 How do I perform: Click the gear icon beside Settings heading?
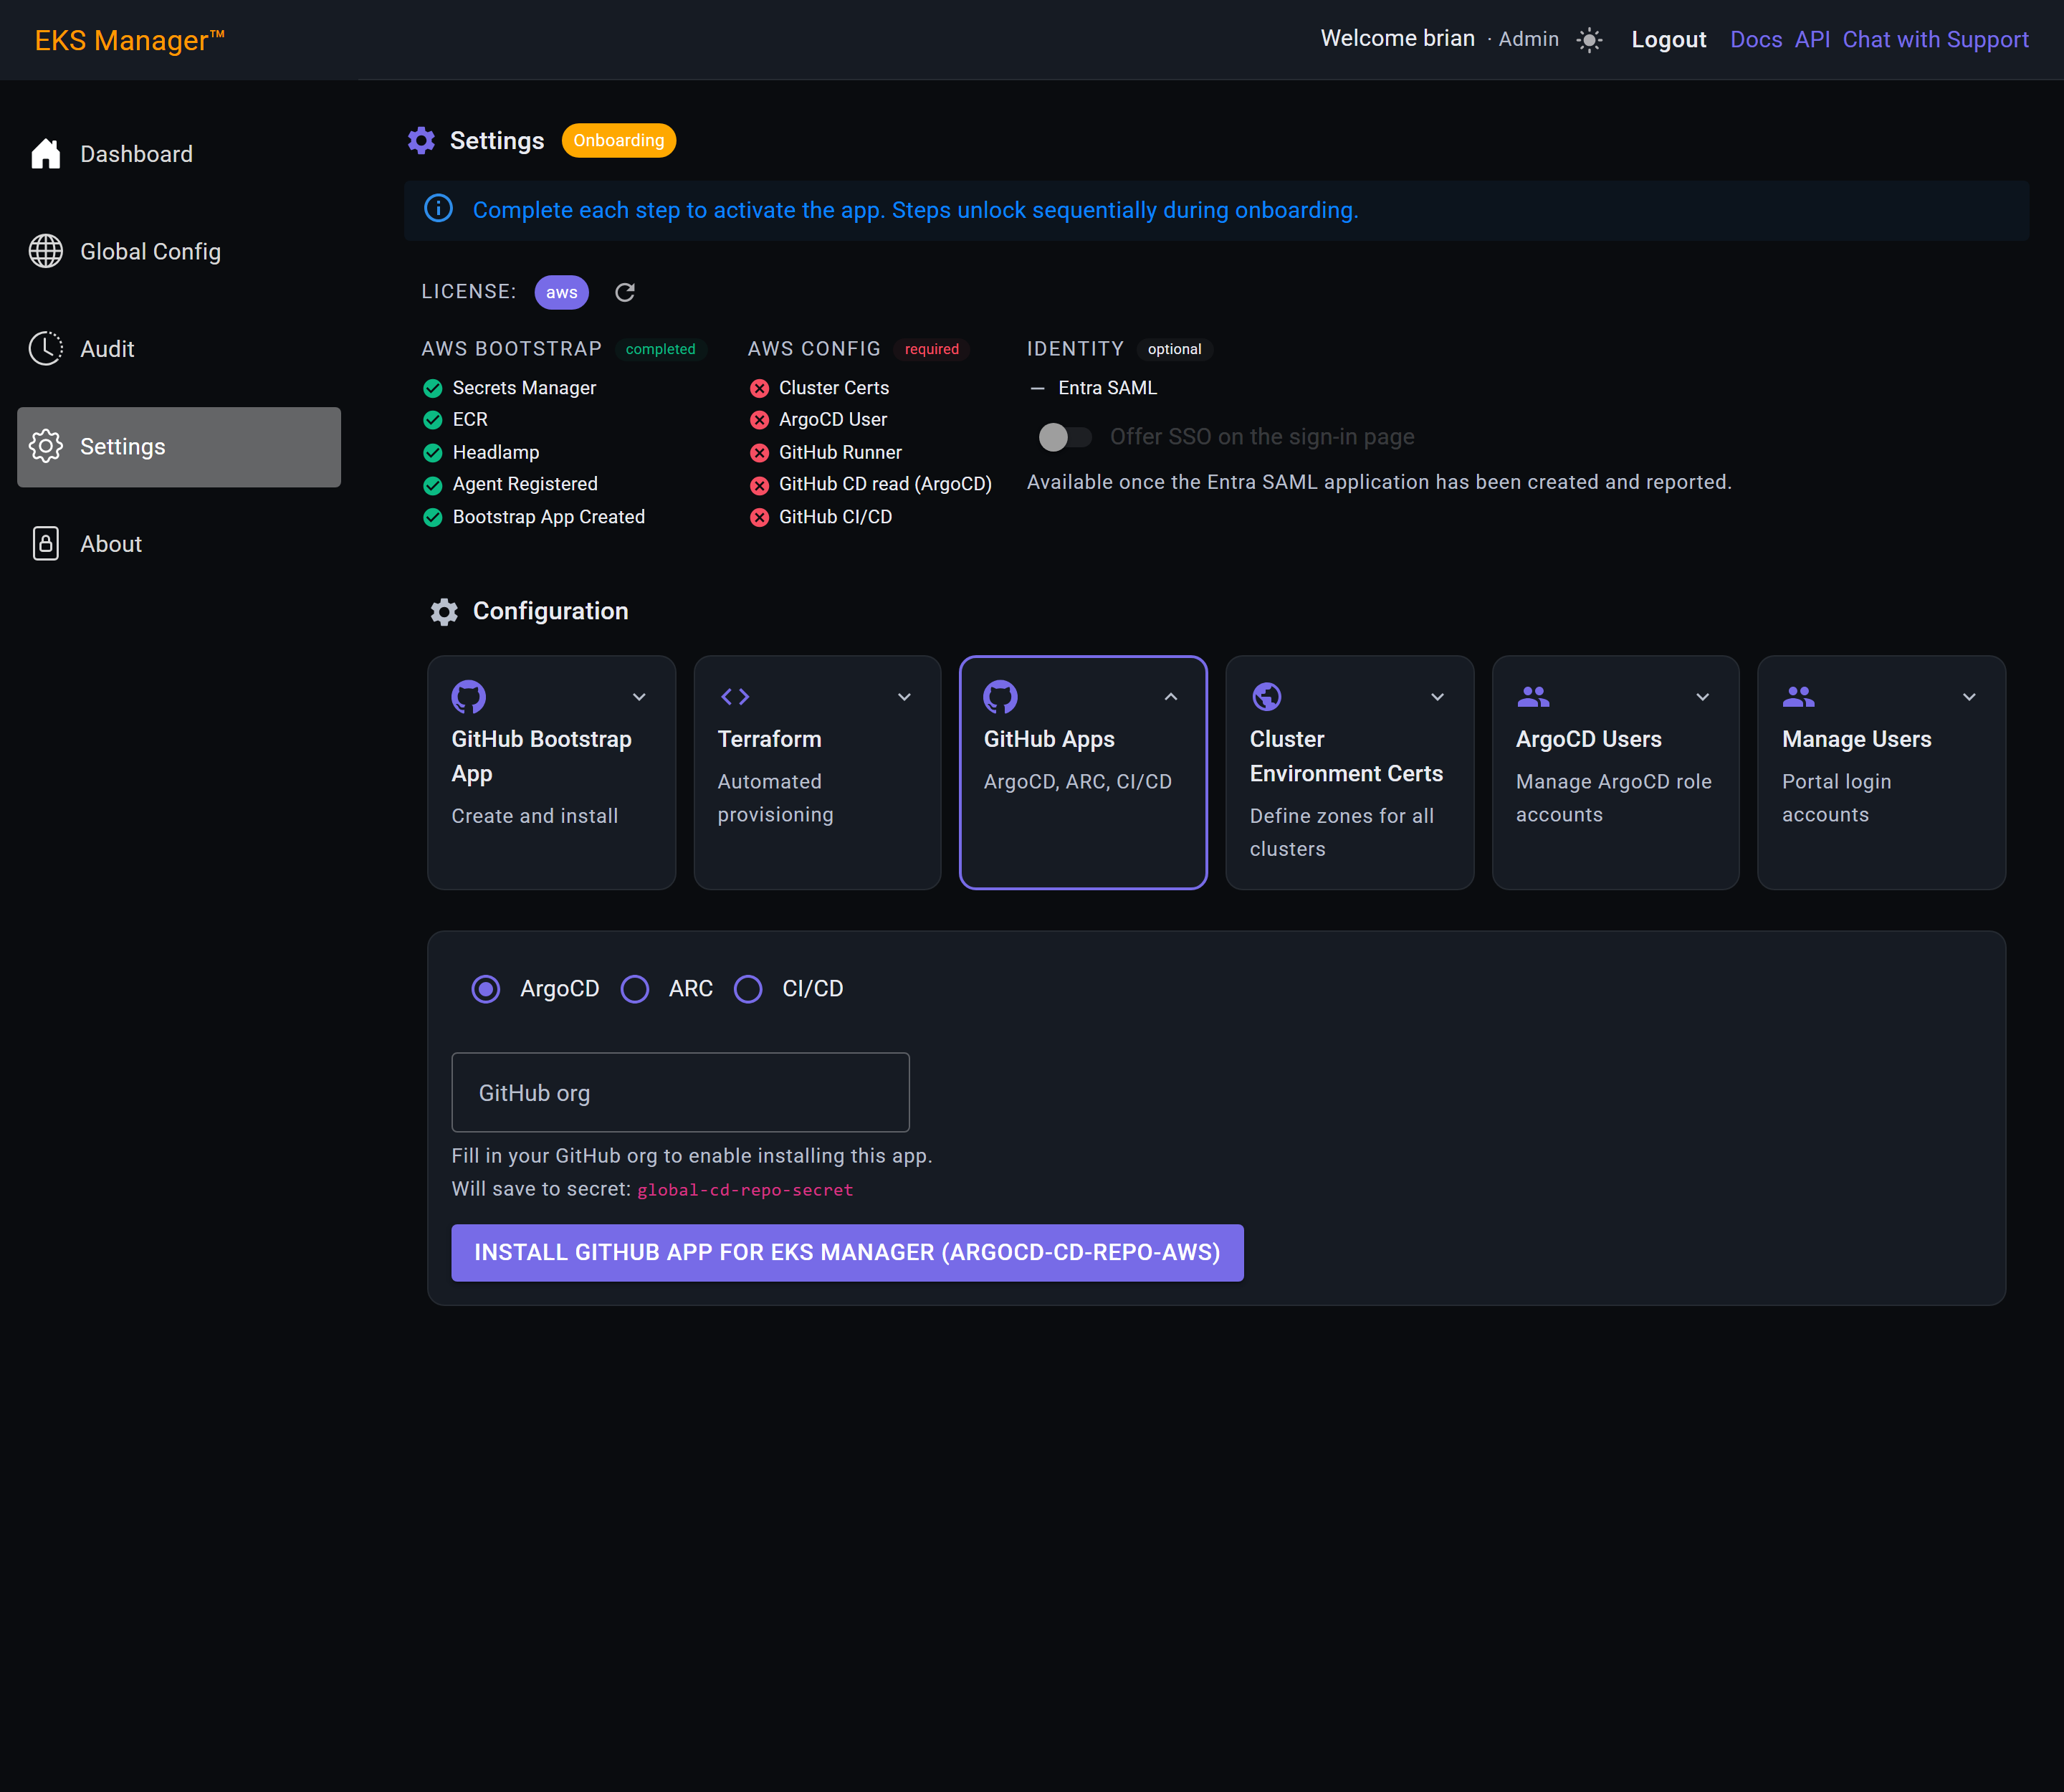421,140
